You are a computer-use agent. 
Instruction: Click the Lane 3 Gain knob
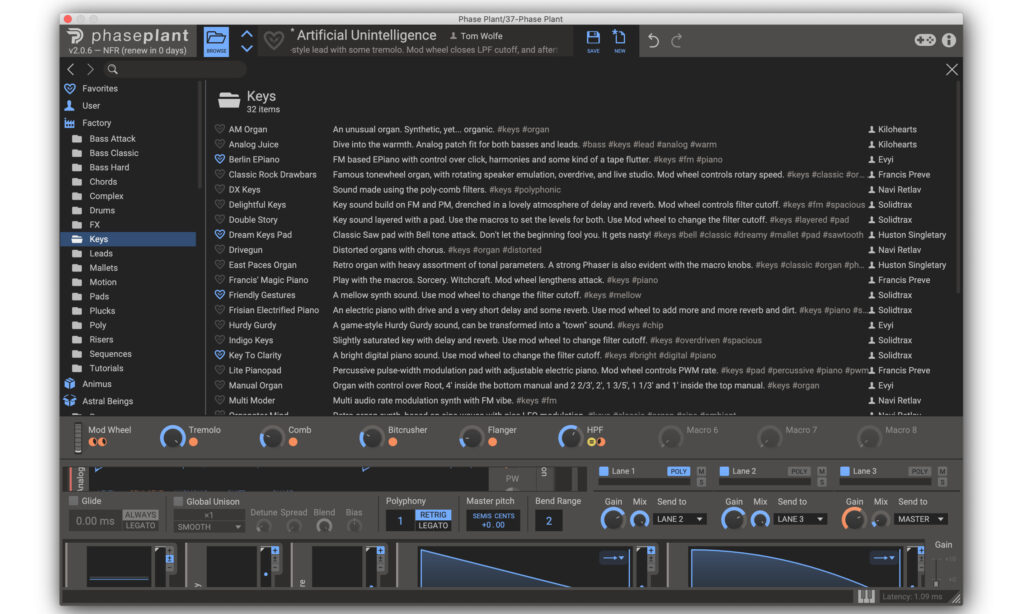854,520
